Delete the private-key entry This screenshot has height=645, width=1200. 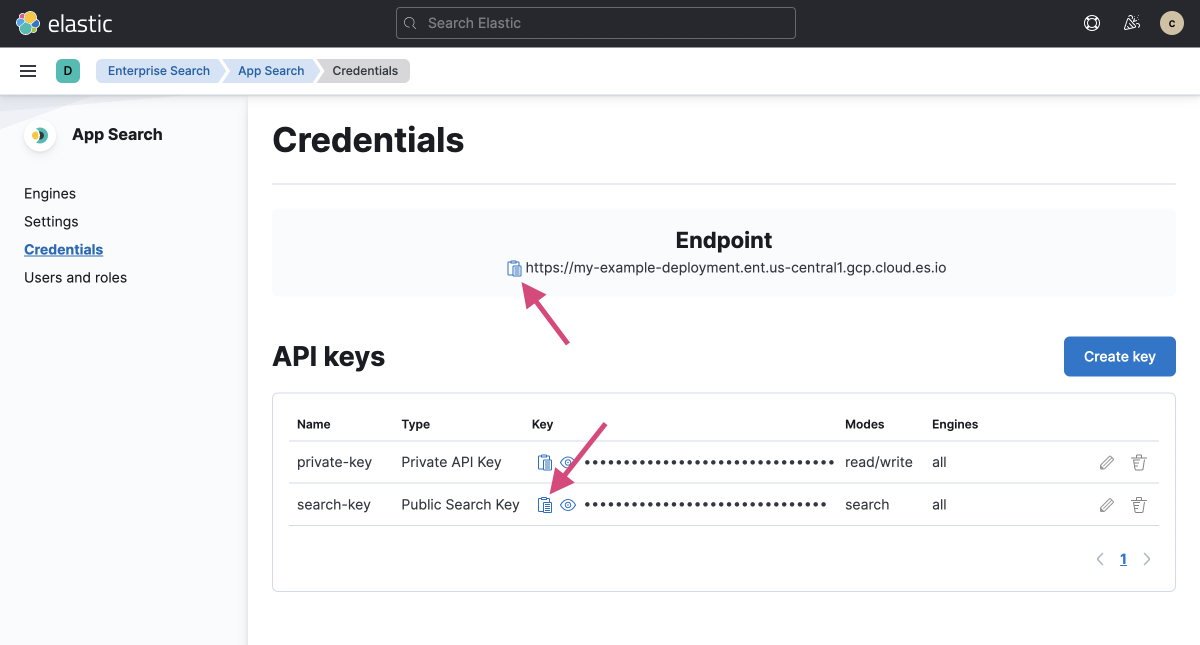1138,462
